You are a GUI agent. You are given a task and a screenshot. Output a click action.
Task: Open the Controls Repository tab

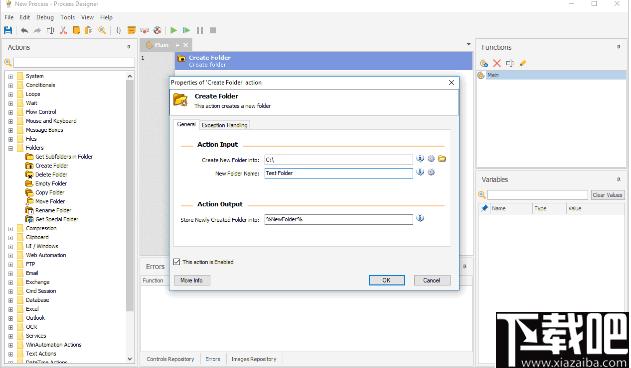point(170,359)
